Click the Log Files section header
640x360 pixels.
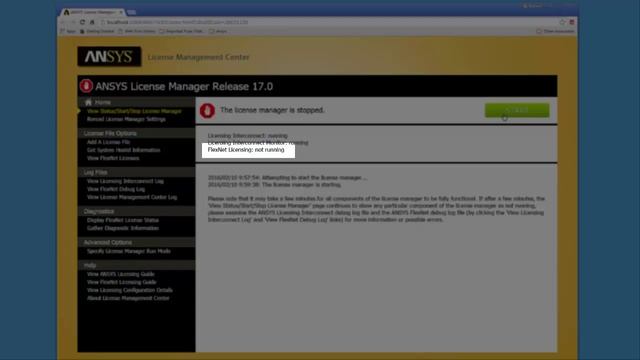(x=95, y=172)
